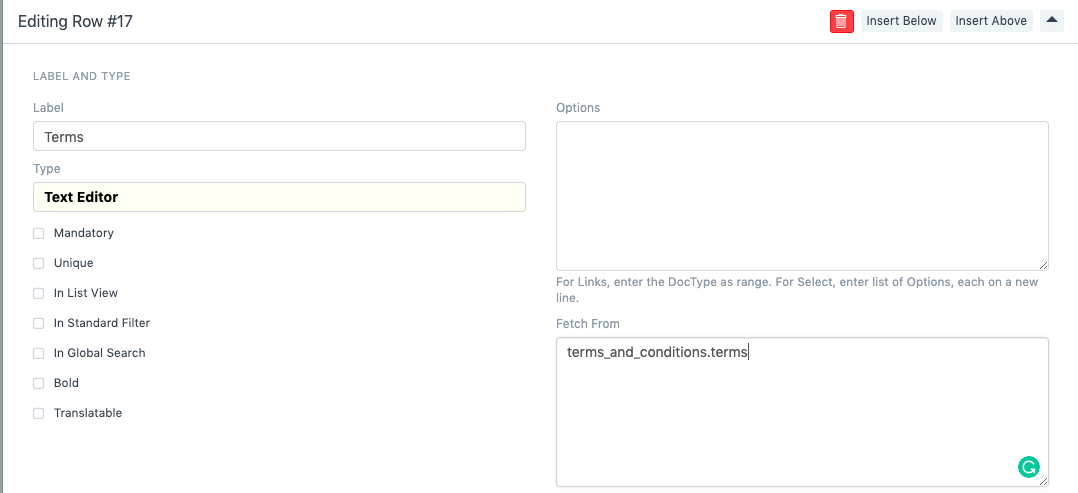
Task: Click the Grammarly icon in Fetch From
Action: point(1028,466)
